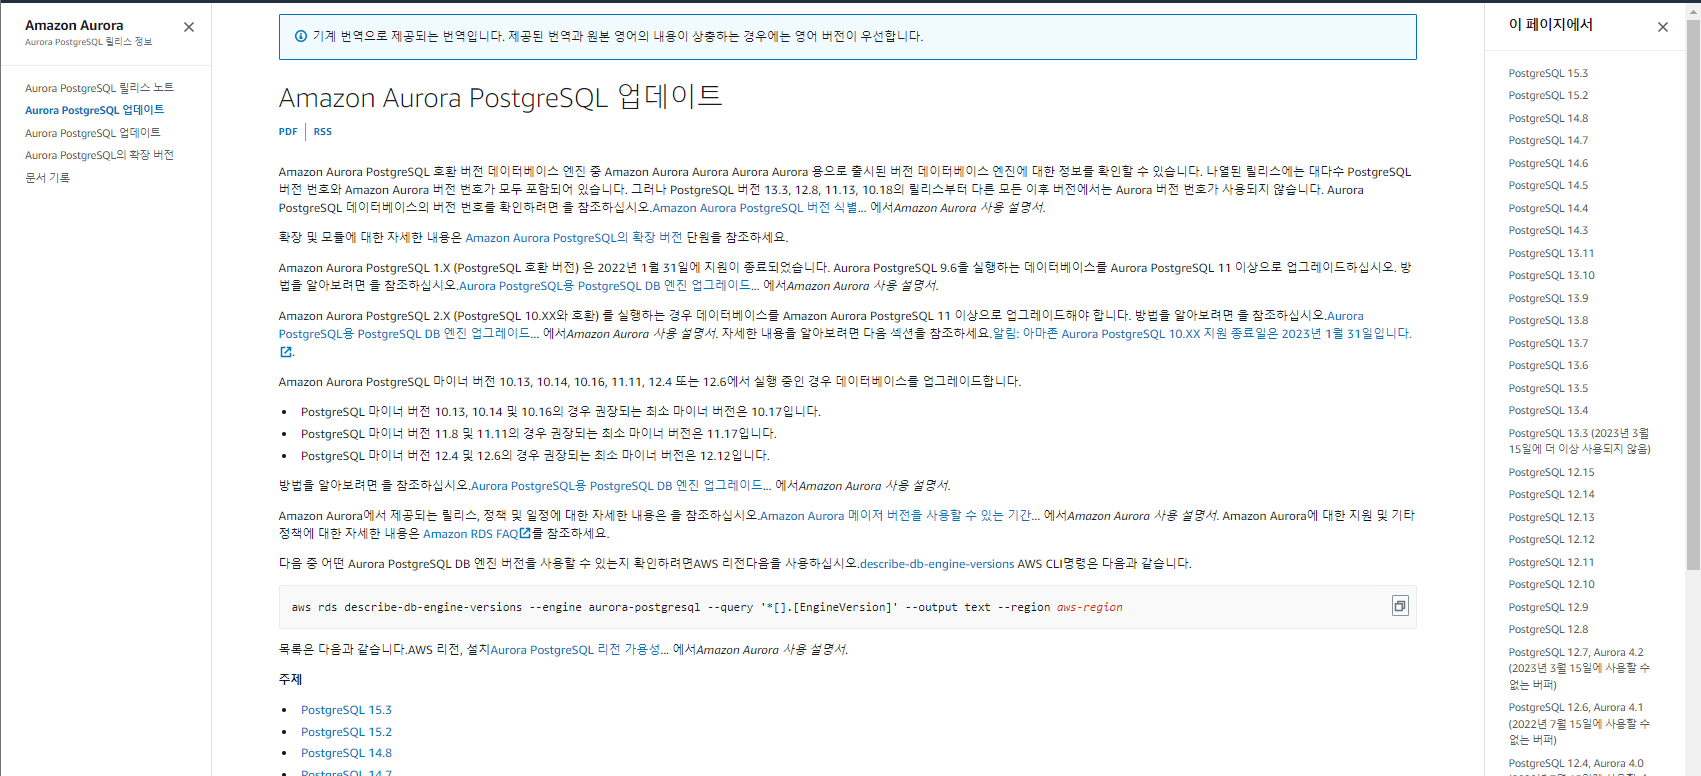The width and height of the screenshot is (1701, 776).
Task: Jump to PostgreSQL 14.7 in right panel
Action: (x=1548, y=140)
